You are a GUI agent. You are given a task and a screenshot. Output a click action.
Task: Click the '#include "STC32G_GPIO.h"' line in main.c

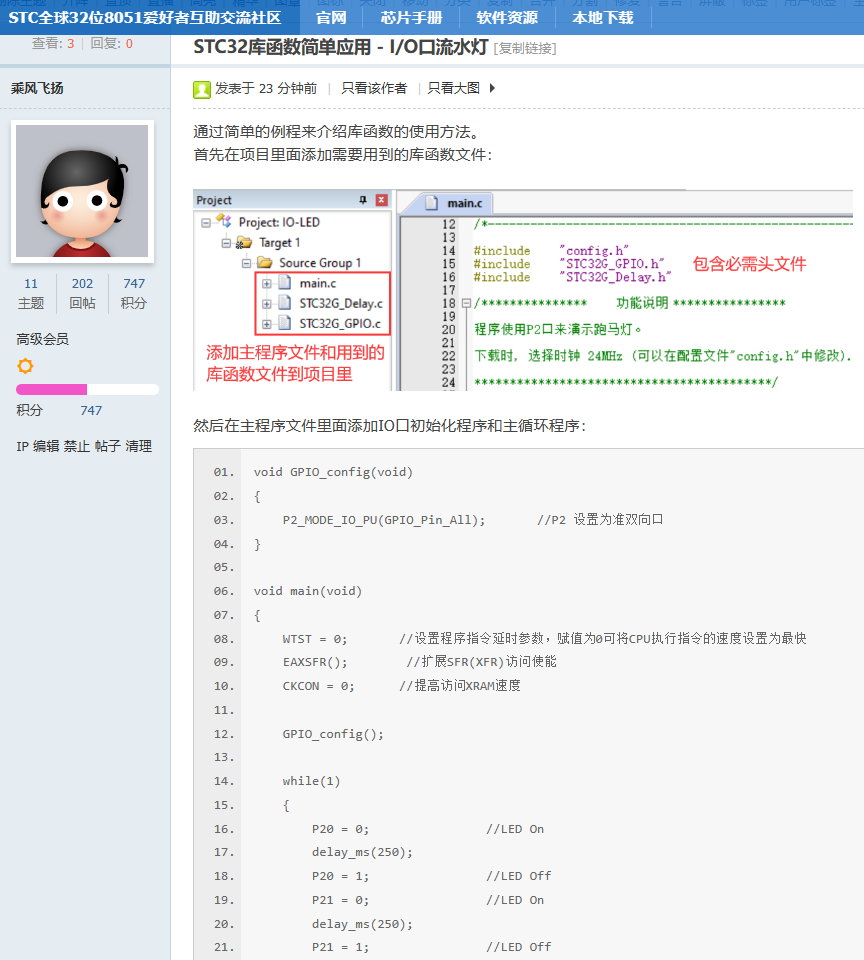tap(569, 264)
